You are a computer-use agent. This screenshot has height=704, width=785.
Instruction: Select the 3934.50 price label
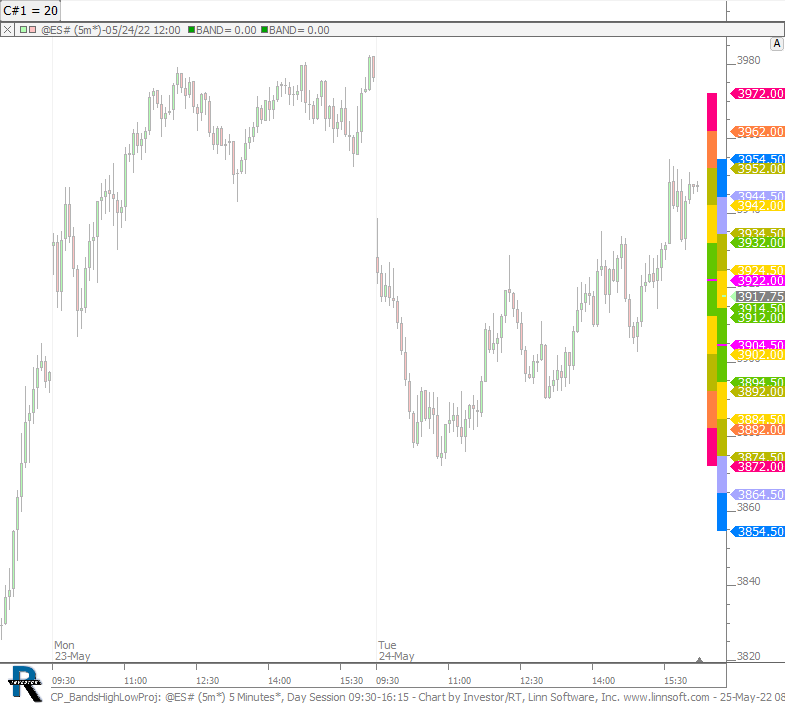point(758,232)
